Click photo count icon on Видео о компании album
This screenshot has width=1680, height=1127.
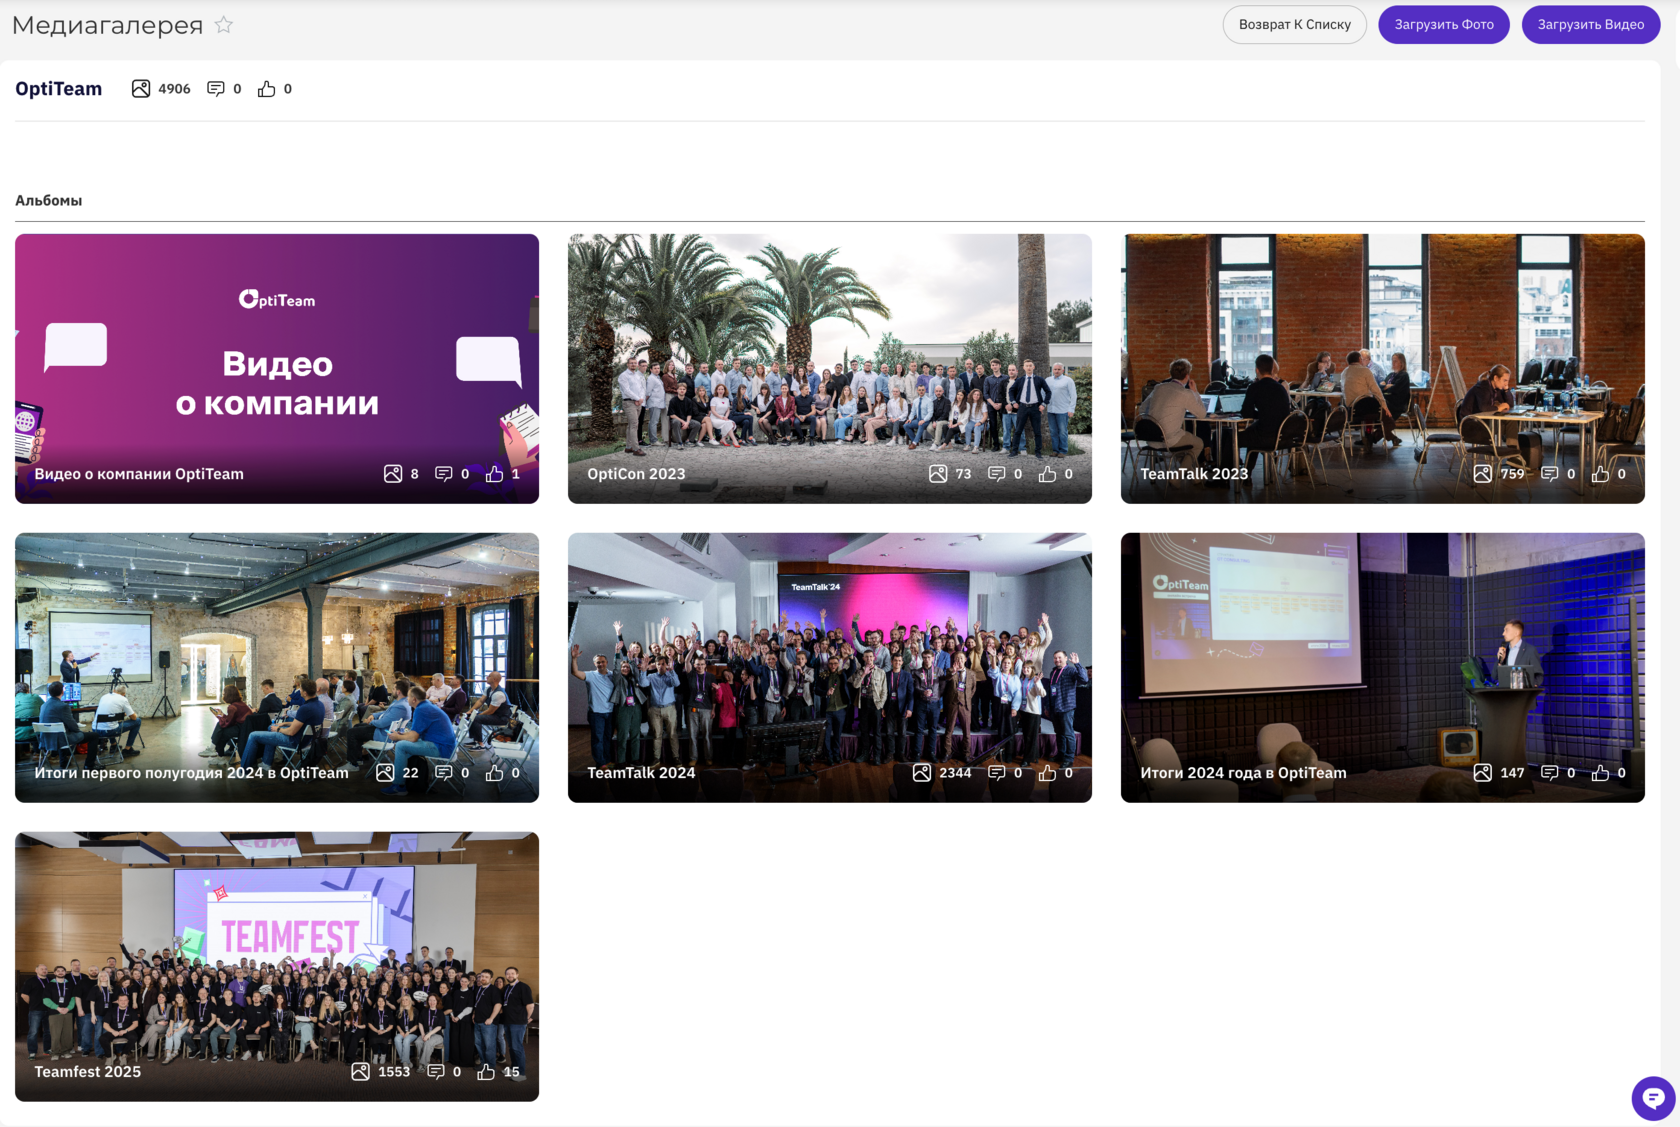click(x=393, y=474)
